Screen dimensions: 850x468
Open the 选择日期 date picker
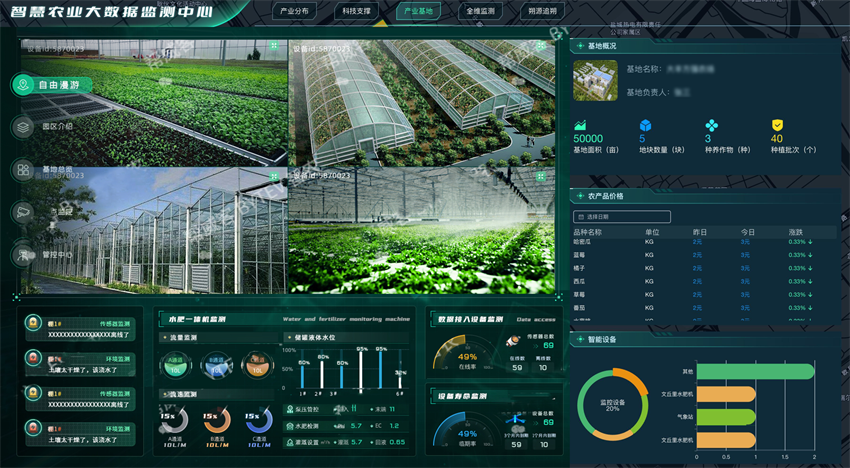(x=622, y=217)
